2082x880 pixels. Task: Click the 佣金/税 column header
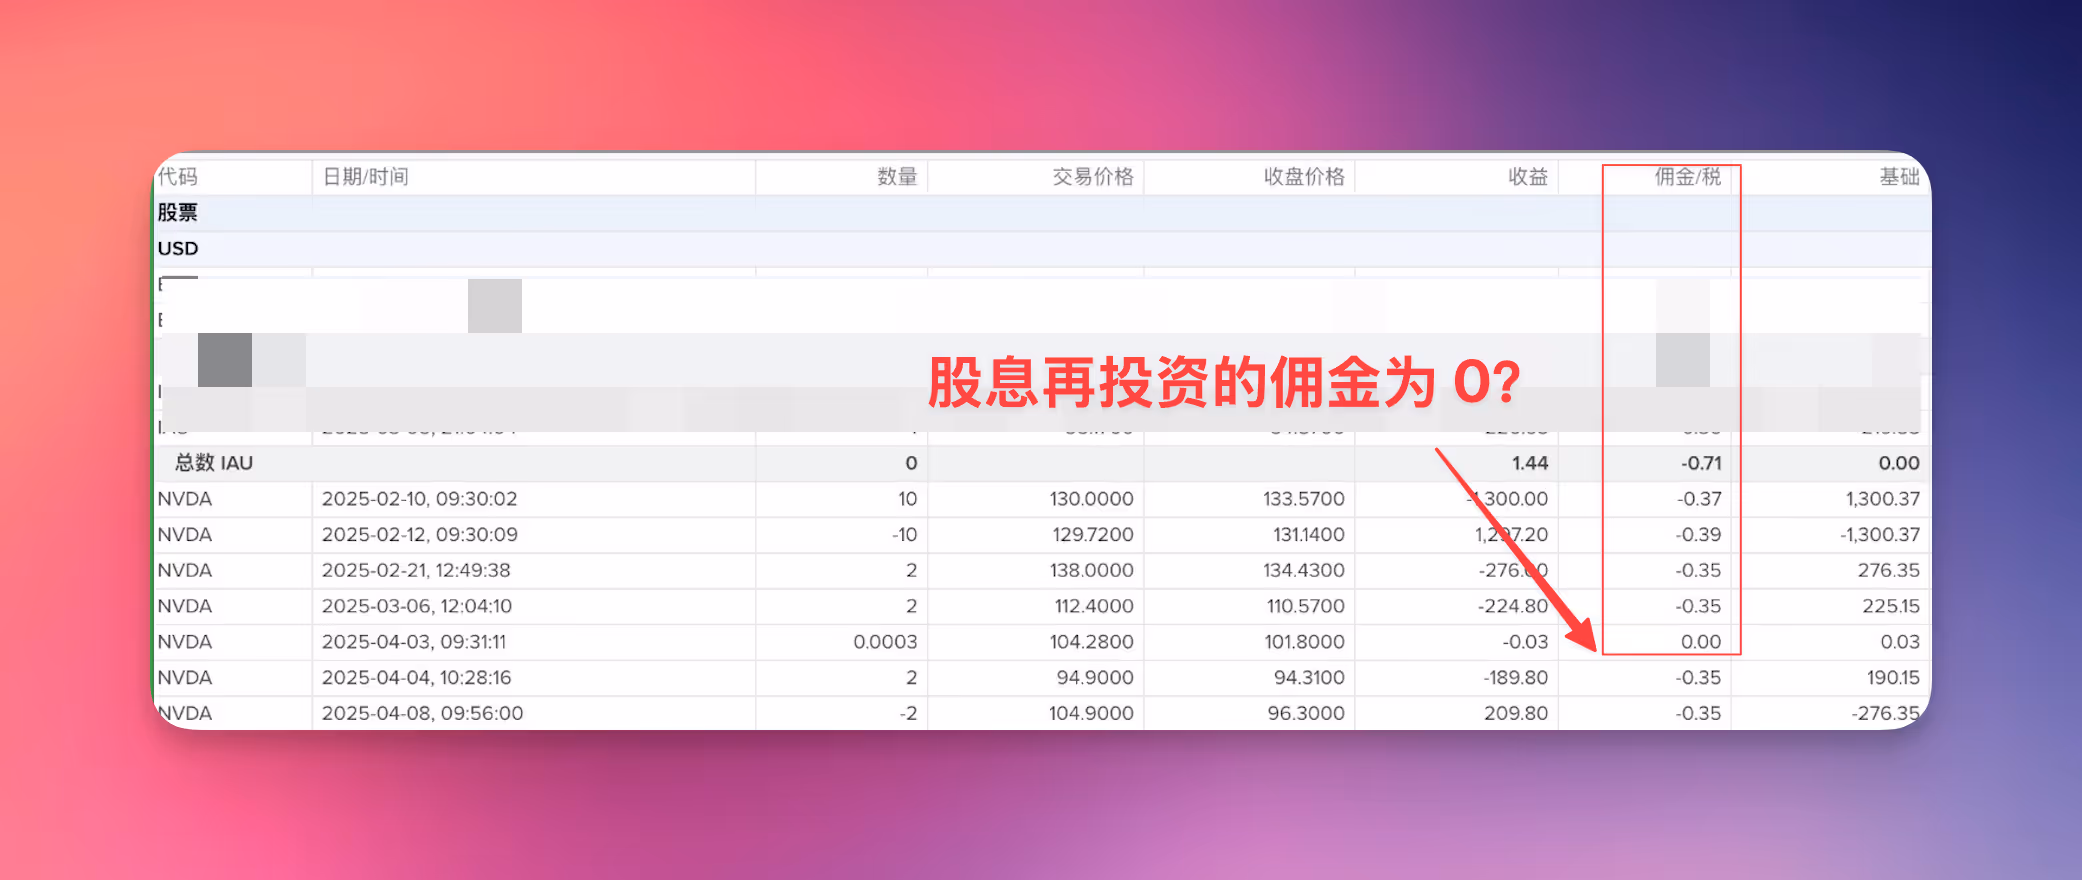(1688, 177)
